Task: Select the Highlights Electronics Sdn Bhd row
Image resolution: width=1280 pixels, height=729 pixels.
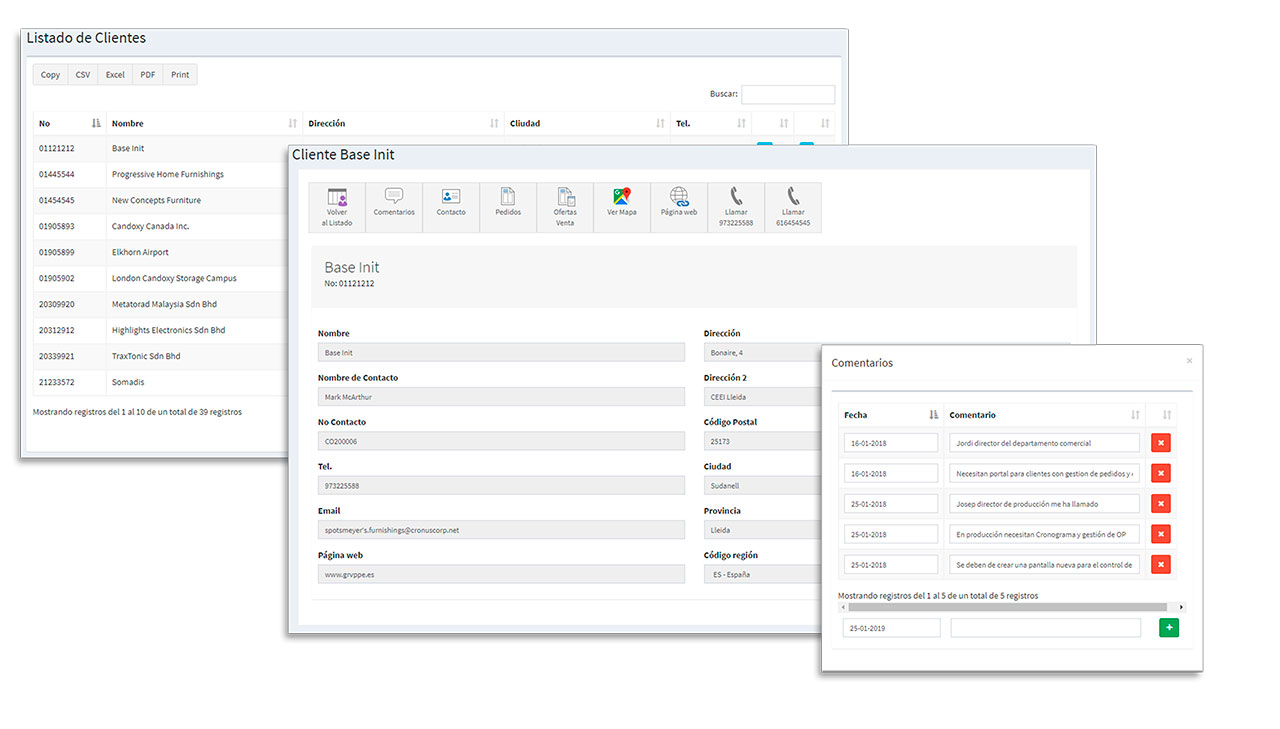Action: click(160, 330)
